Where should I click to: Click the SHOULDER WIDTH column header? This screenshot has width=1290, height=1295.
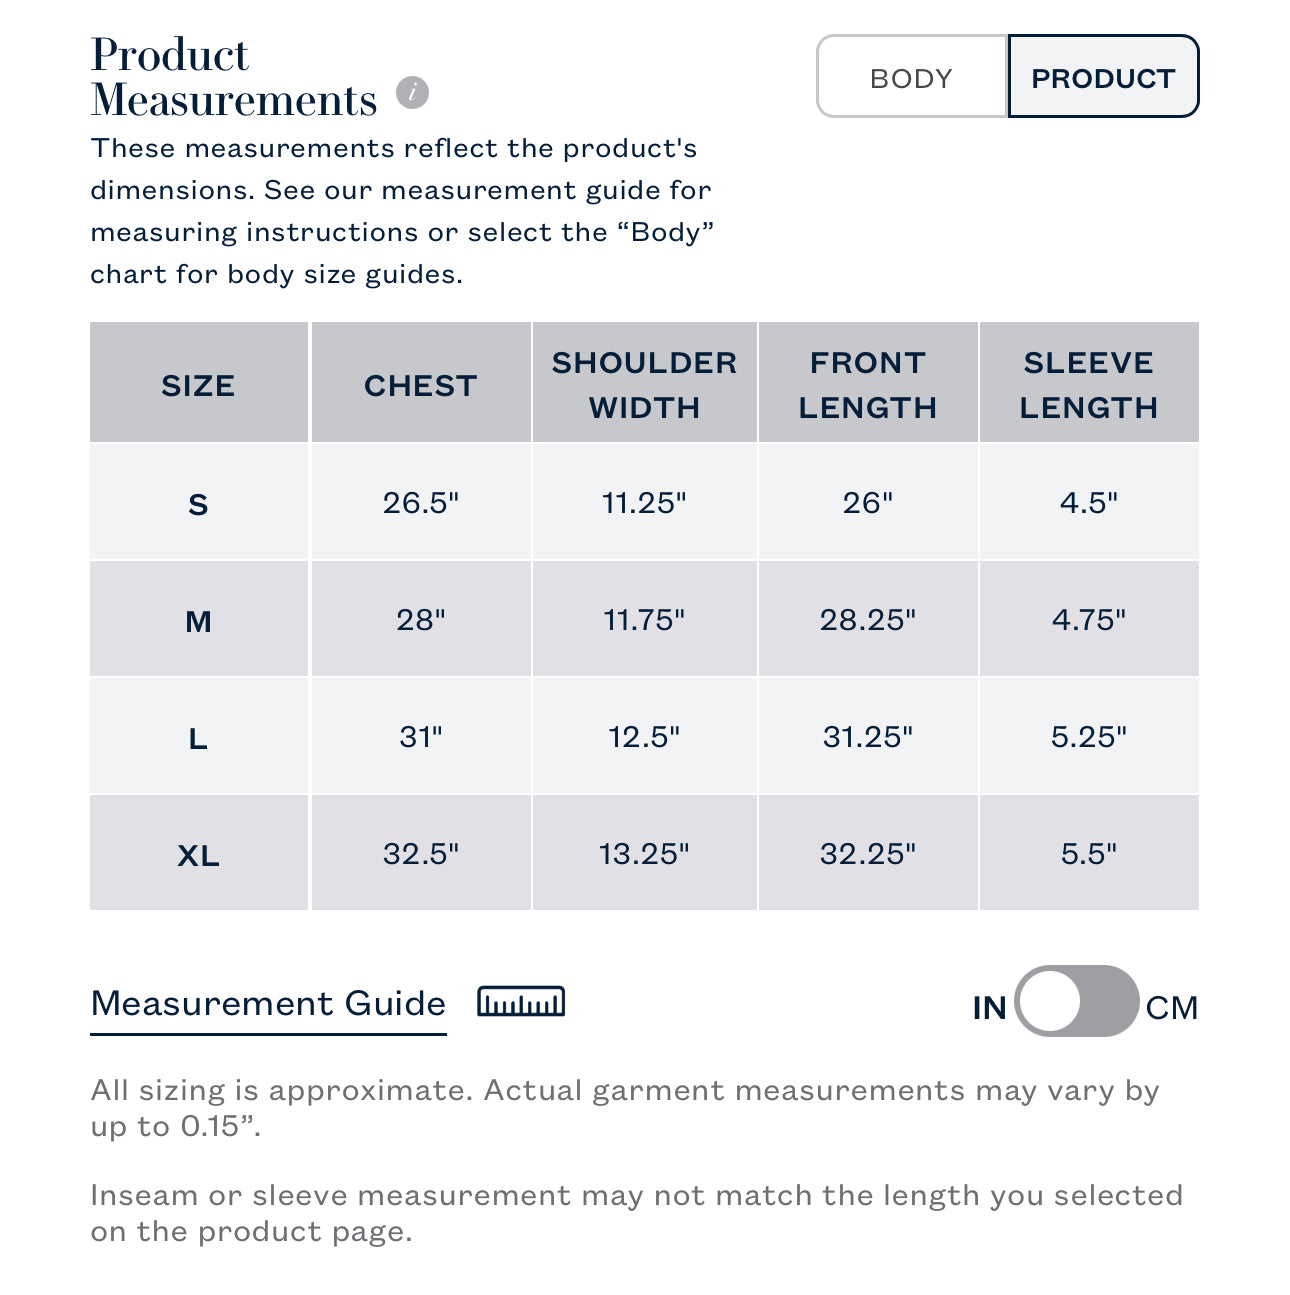tap(644, 385)
